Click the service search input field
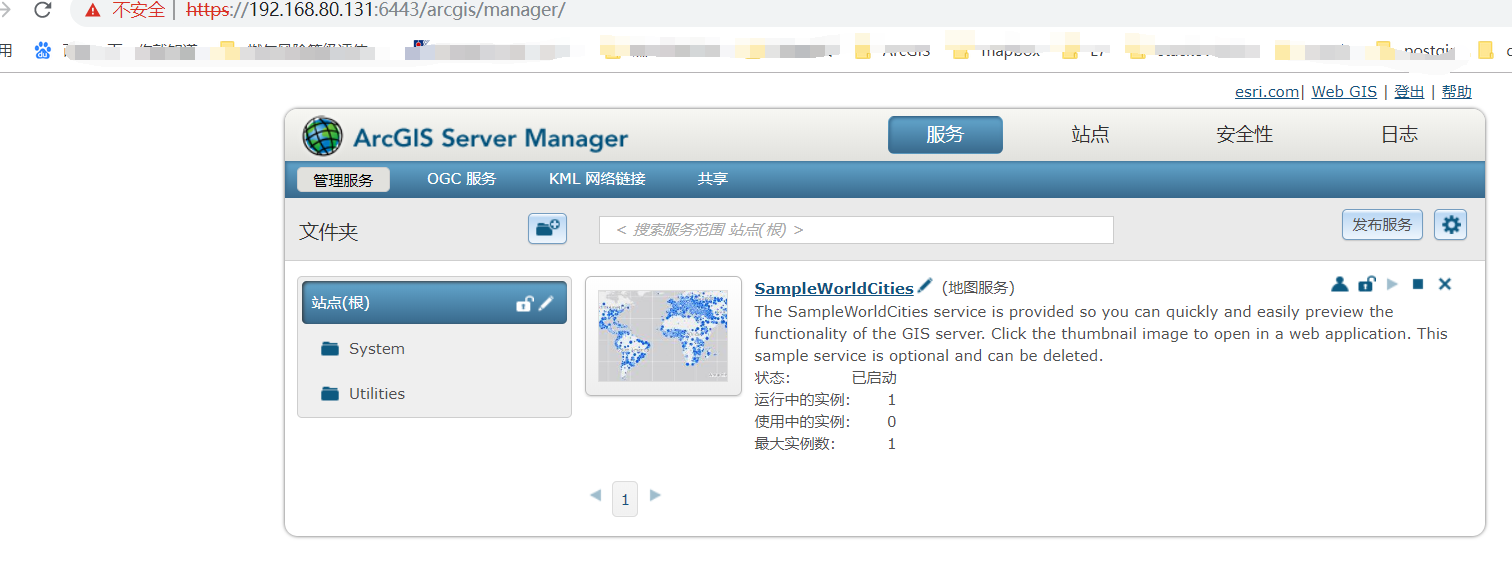Image resolution: width=1512 pixels, height=584 pixels. [x=856, y=229]
